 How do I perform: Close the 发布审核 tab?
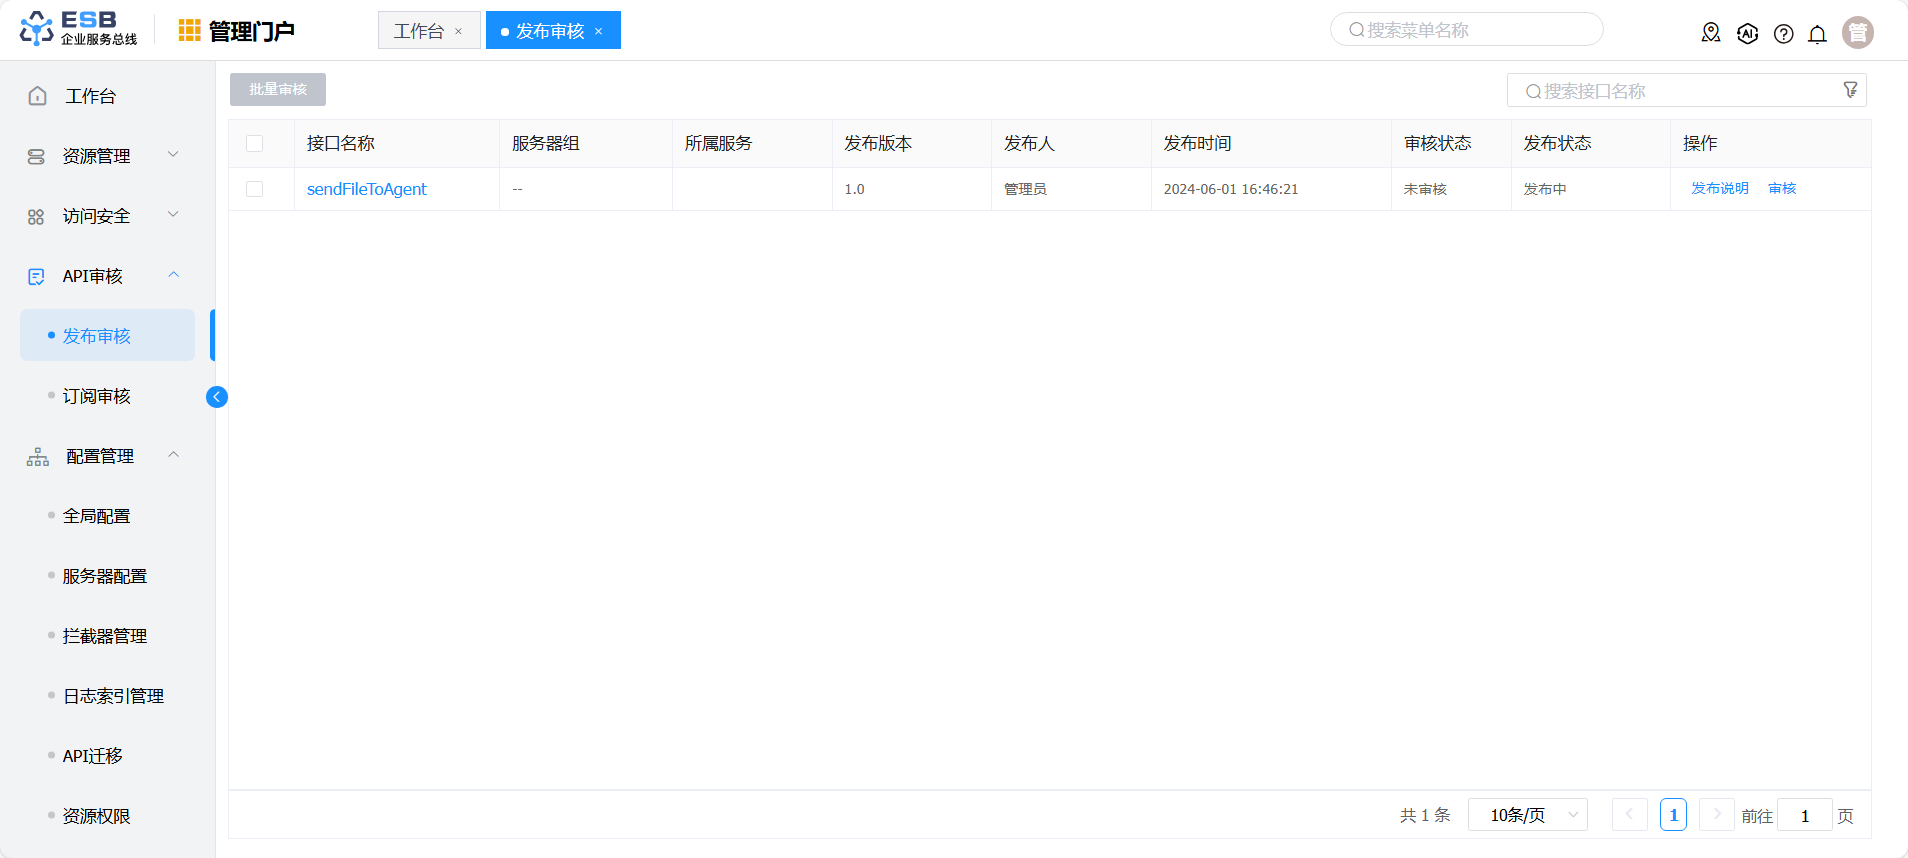pyautogui.click(x=599, y=32)
